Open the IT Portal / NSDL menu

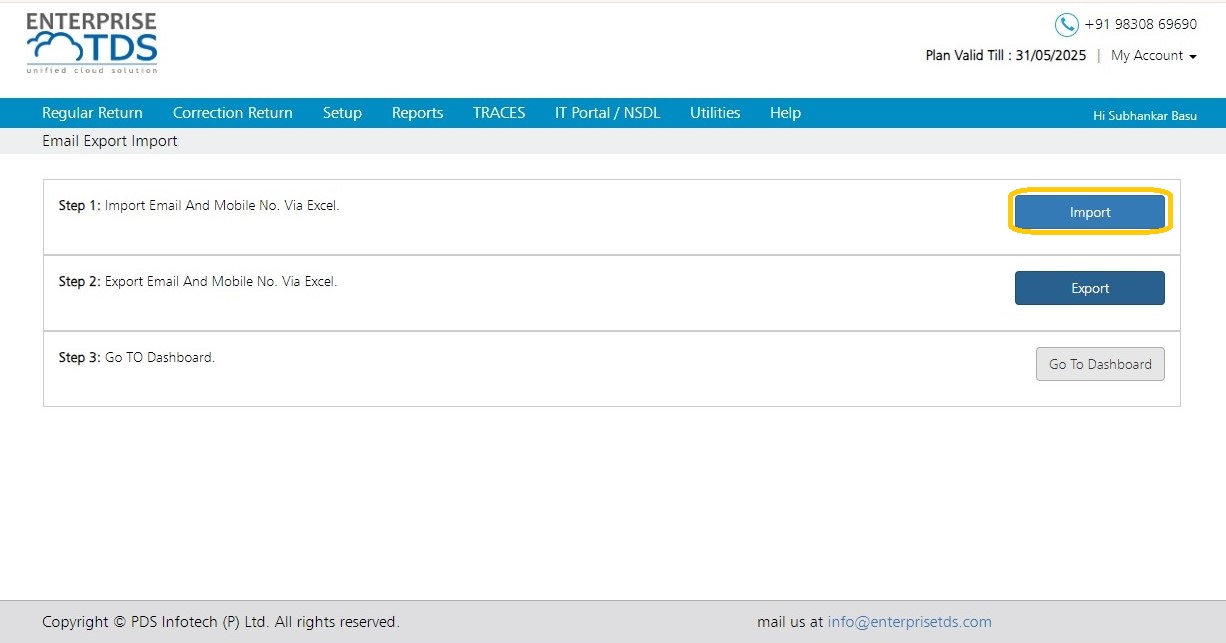[608, 113]
